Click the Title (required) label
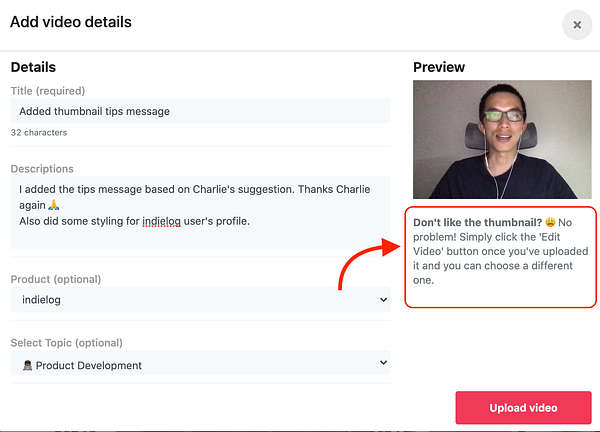Image resolution: width=600 pixels, height=432 pixels. point(48,91)
